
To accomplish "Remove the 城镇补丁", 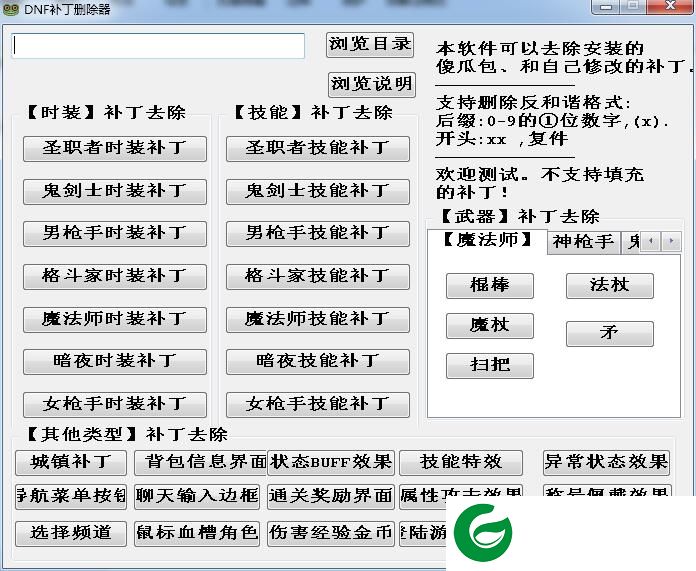I will click(x=71, y=463).
